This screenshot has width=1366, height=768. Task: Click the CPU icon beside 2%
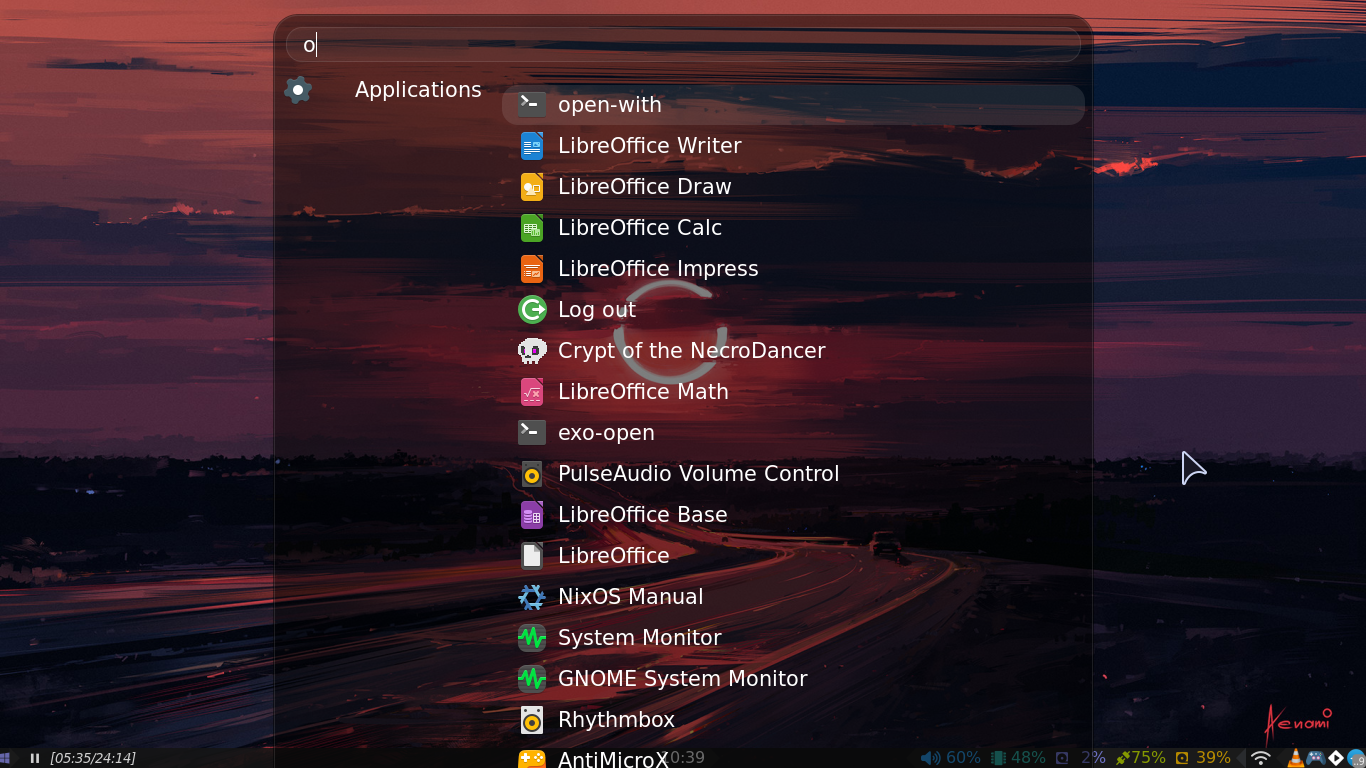tap(1063, 758)
